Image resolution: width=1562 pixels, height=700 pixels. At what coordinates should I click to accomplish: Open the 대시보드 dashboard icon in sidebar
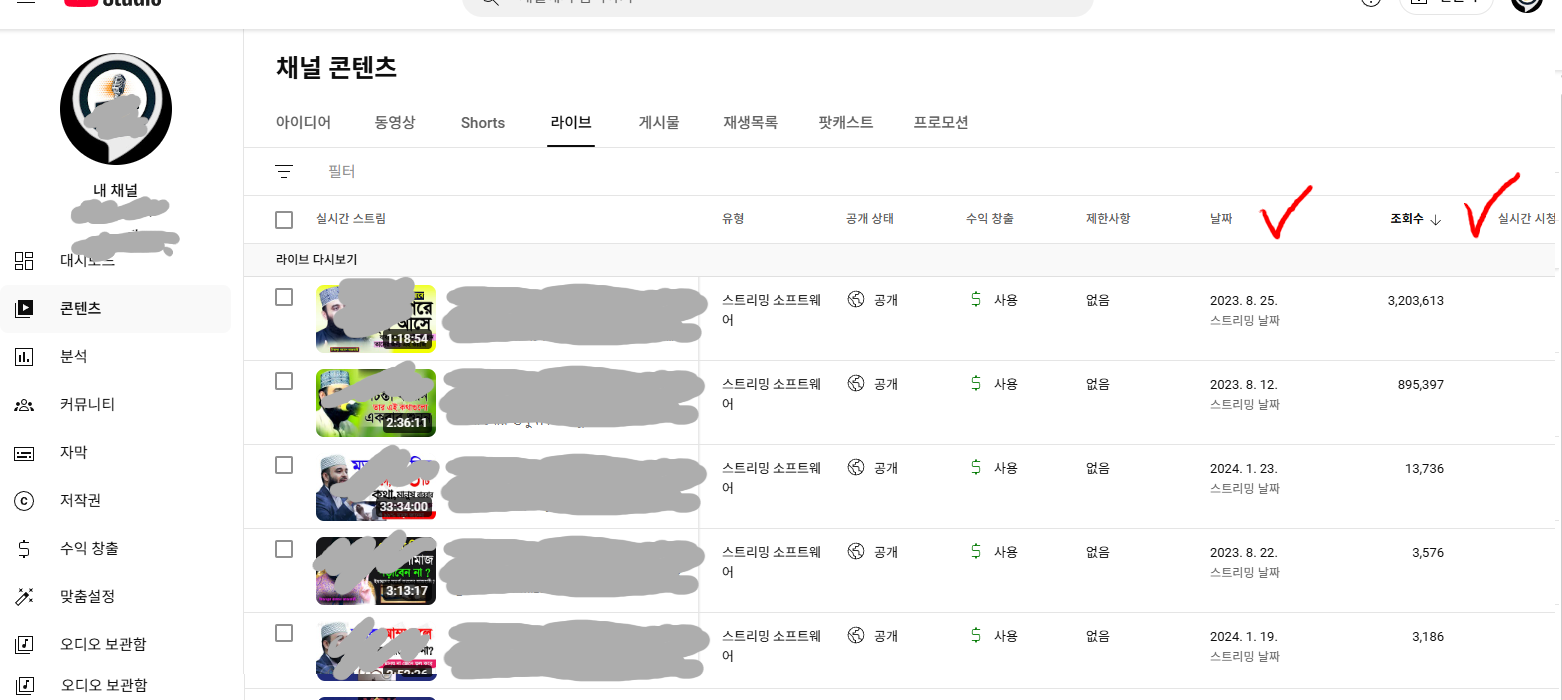[24, 261]
